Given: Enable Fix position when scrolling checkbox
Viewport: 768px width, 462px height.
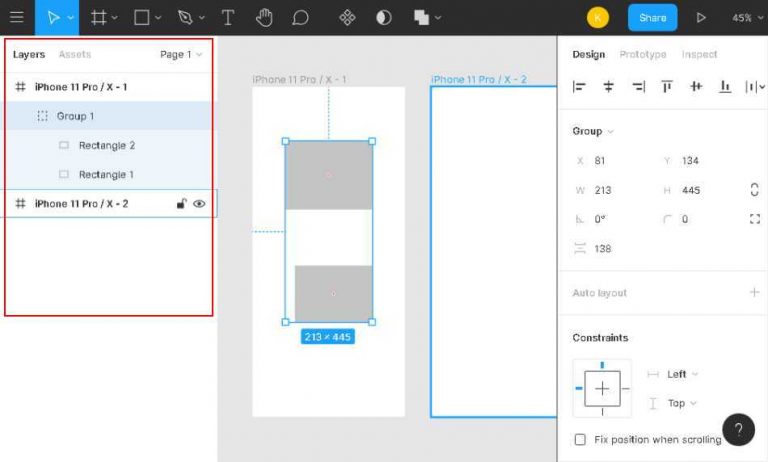Looking at the screenshot, I should pyautogui.click(x=580, y=440).
